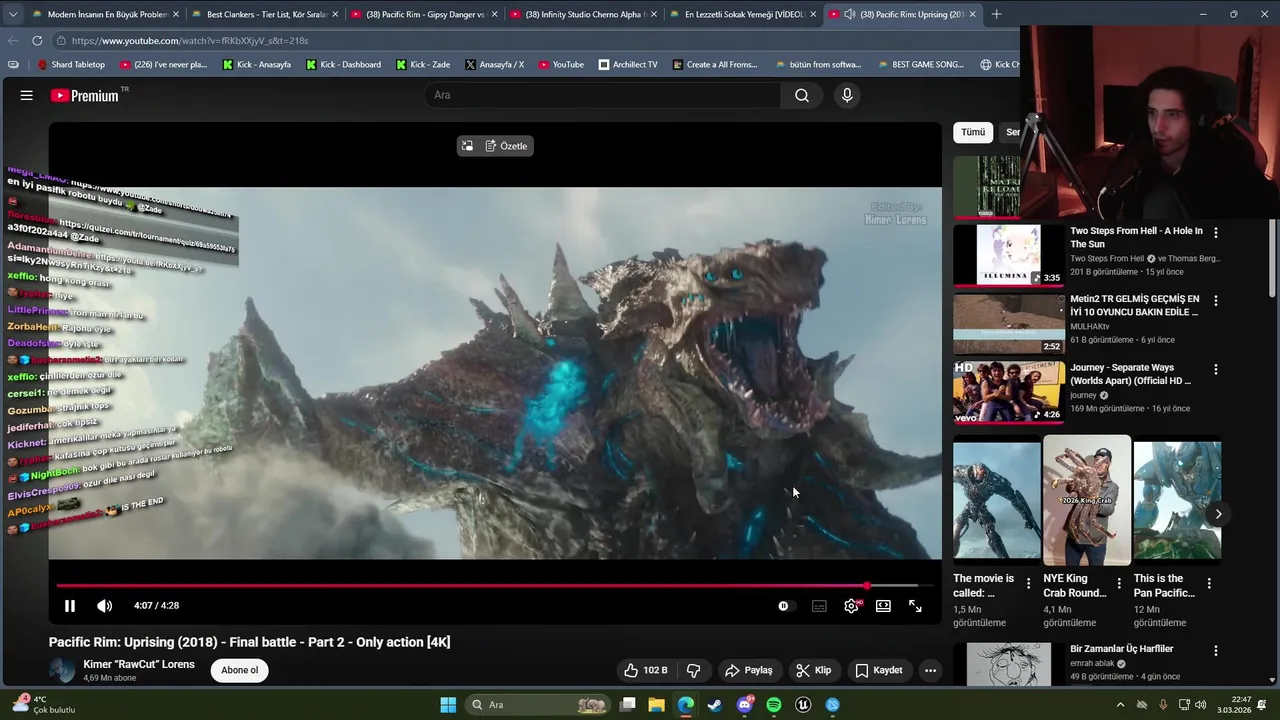This screenshot has height=720, width=1280.
Task: Open 'Shard Tabletop' bookmark
Action: (71, 64)
